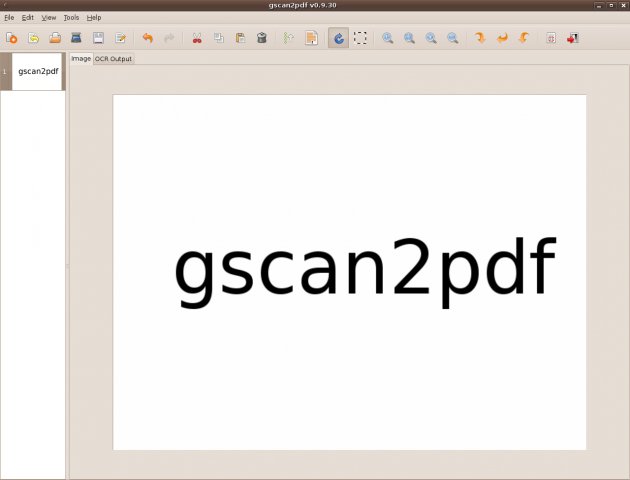Start a scan with the scanner icon
The image size is (630, 480).
76,38
